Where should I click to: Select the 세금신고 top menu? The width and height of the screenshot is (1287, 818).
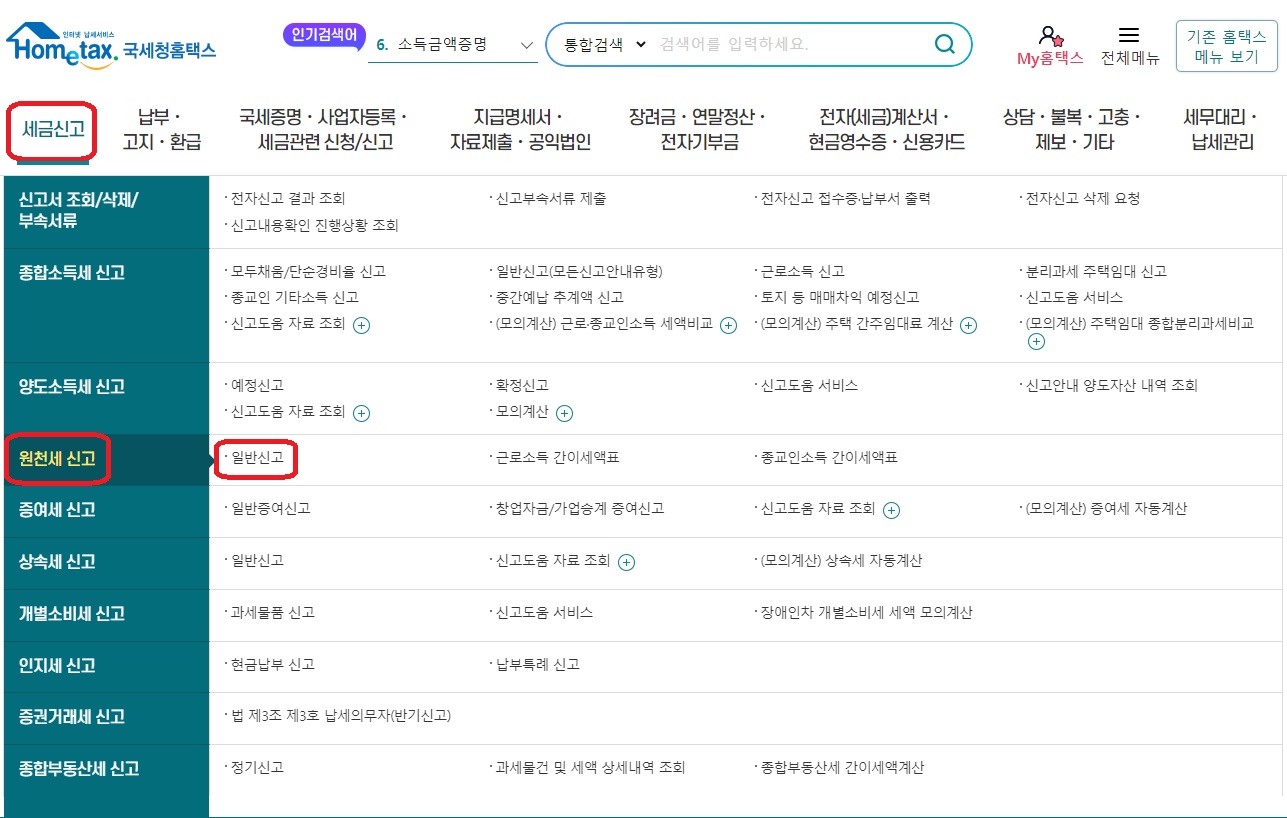pos(52,130)
